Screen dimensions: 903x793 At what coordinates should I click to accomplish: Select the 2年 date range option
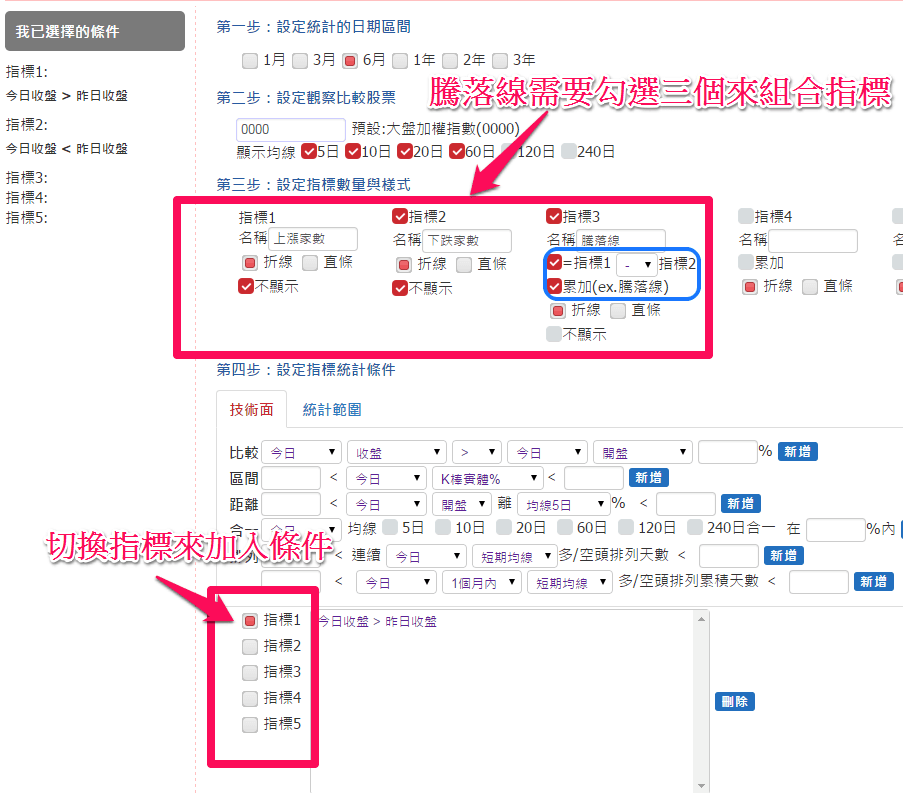tap(450, 60)
